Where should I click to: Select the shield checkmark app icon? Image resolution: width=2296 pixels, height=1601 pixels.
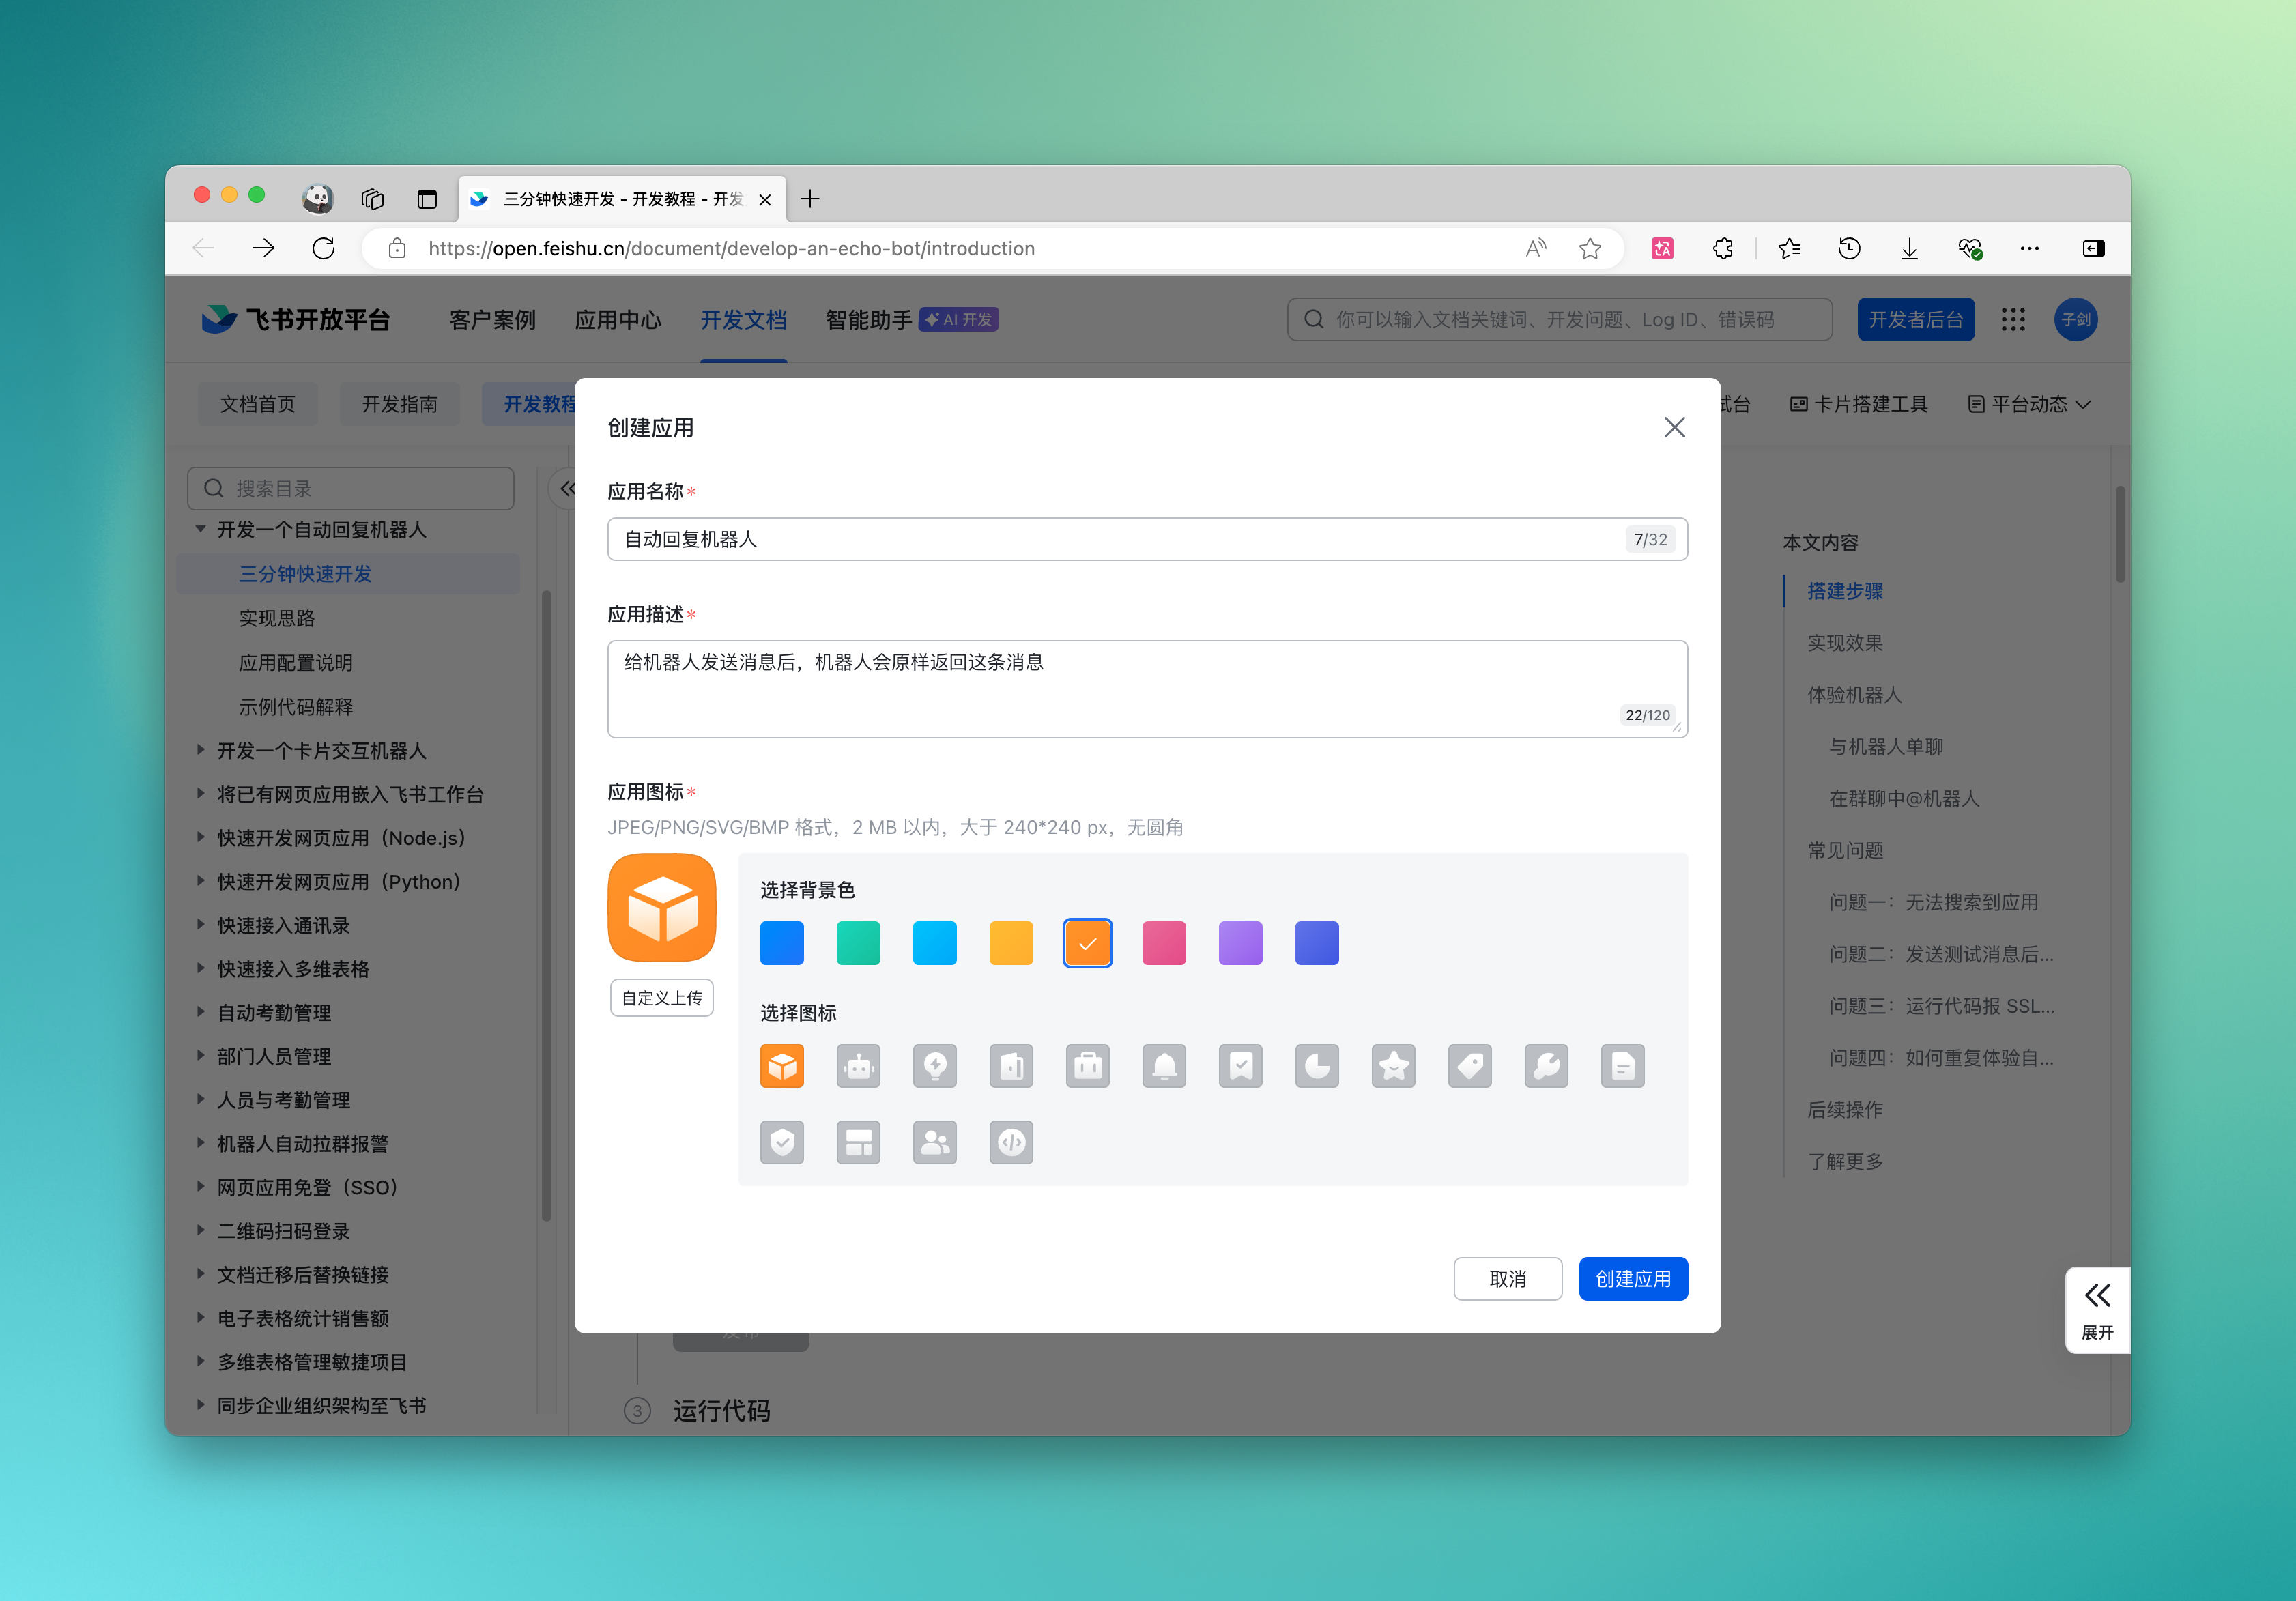coord(782,1142)
